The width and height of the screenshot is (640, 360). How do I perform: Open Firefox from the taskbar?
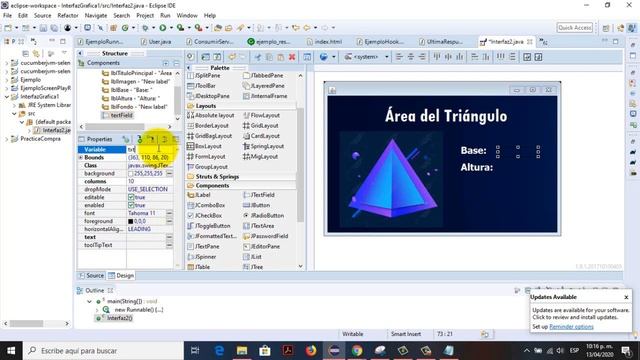[311, 351]
